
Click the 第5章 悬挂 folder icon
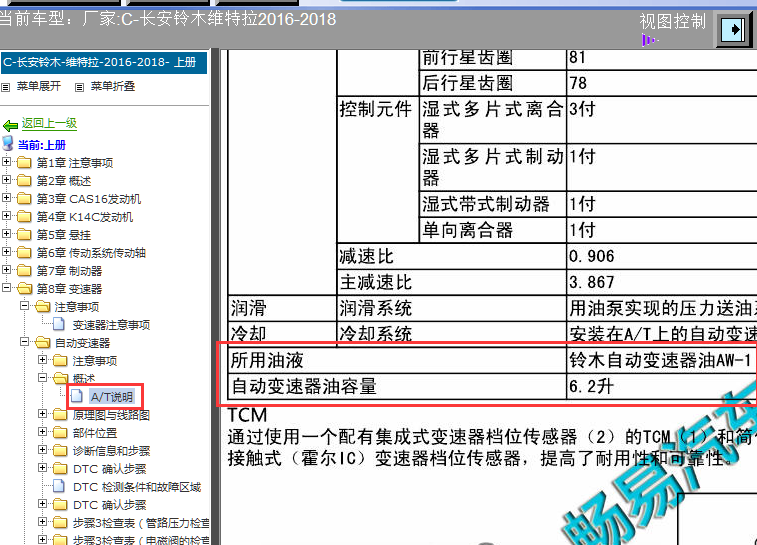pyautogui.click(x=24, y=234)
